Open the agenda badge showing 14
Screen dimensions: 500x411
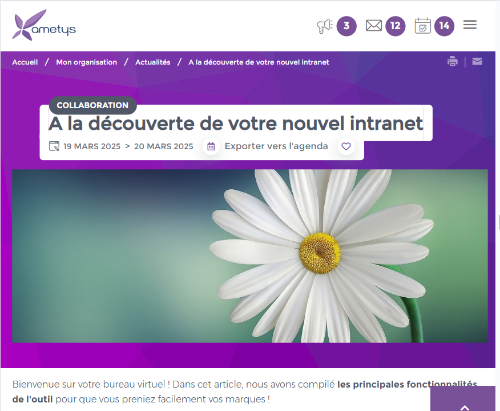coord(444,26)
